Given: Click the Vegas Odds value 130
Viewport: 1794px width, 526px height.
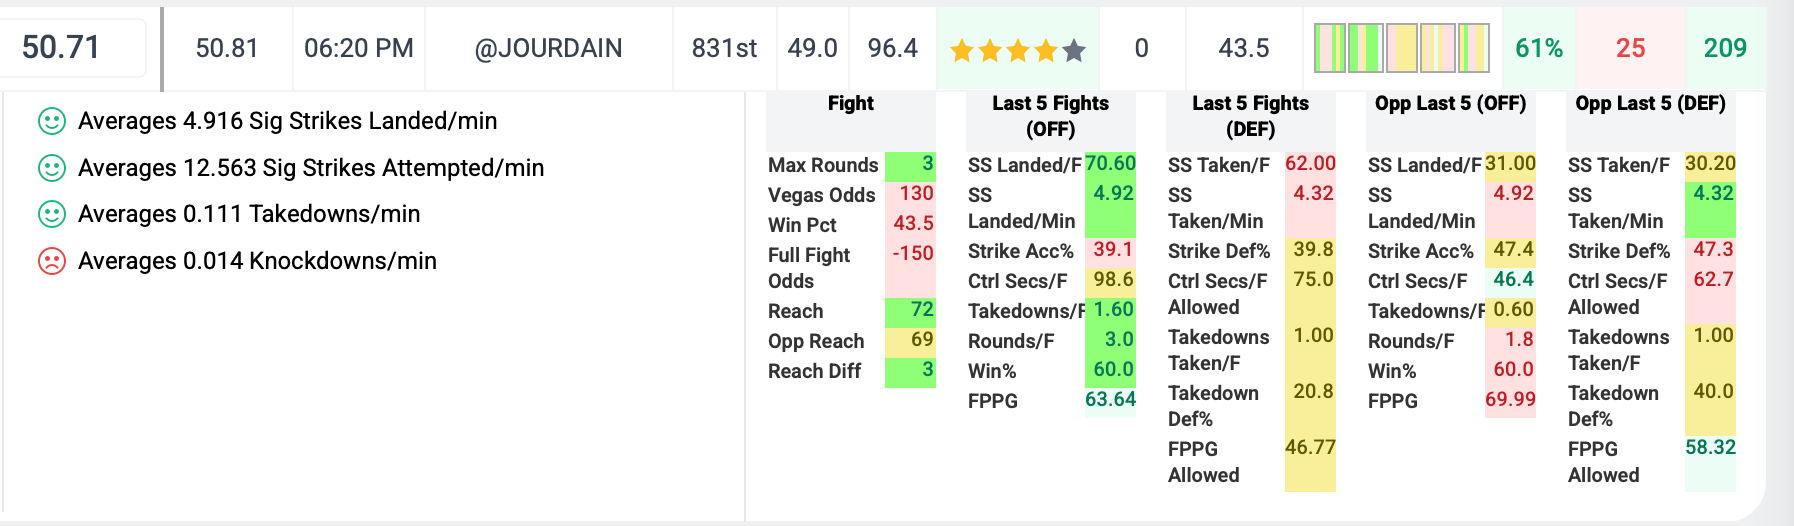Looking at the screenshot, I should (x=916, y=193).
